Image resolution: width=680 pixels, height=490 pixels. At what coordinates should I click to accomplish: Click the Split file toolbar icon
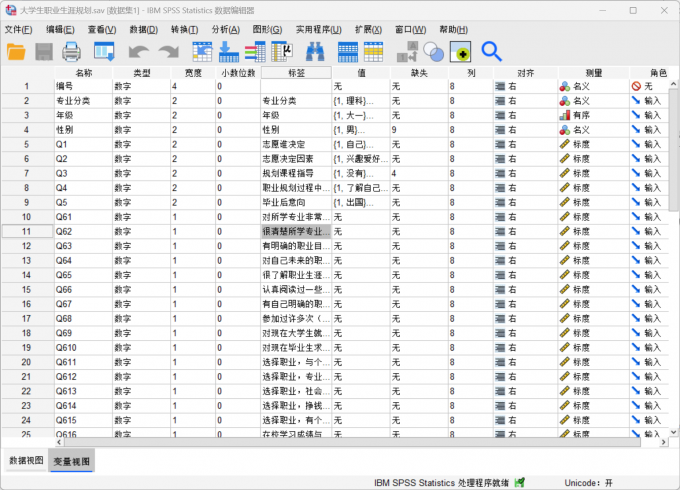407,51
